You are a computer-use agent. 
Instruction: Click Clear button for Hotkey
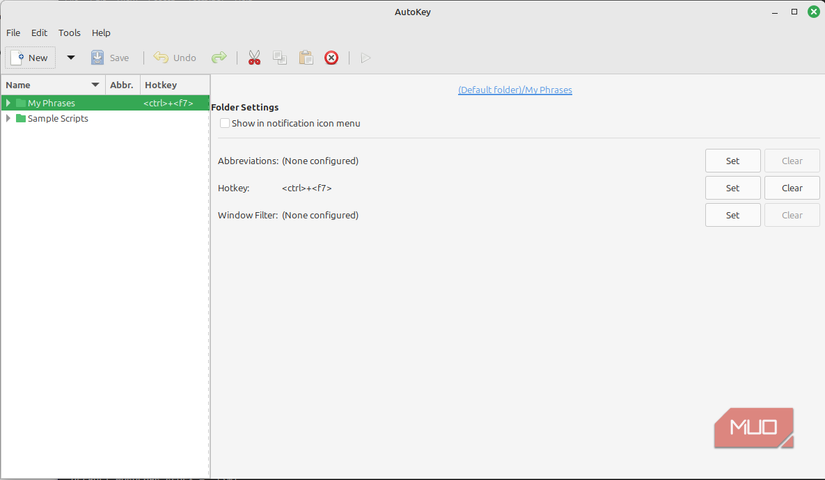[792, 188]
